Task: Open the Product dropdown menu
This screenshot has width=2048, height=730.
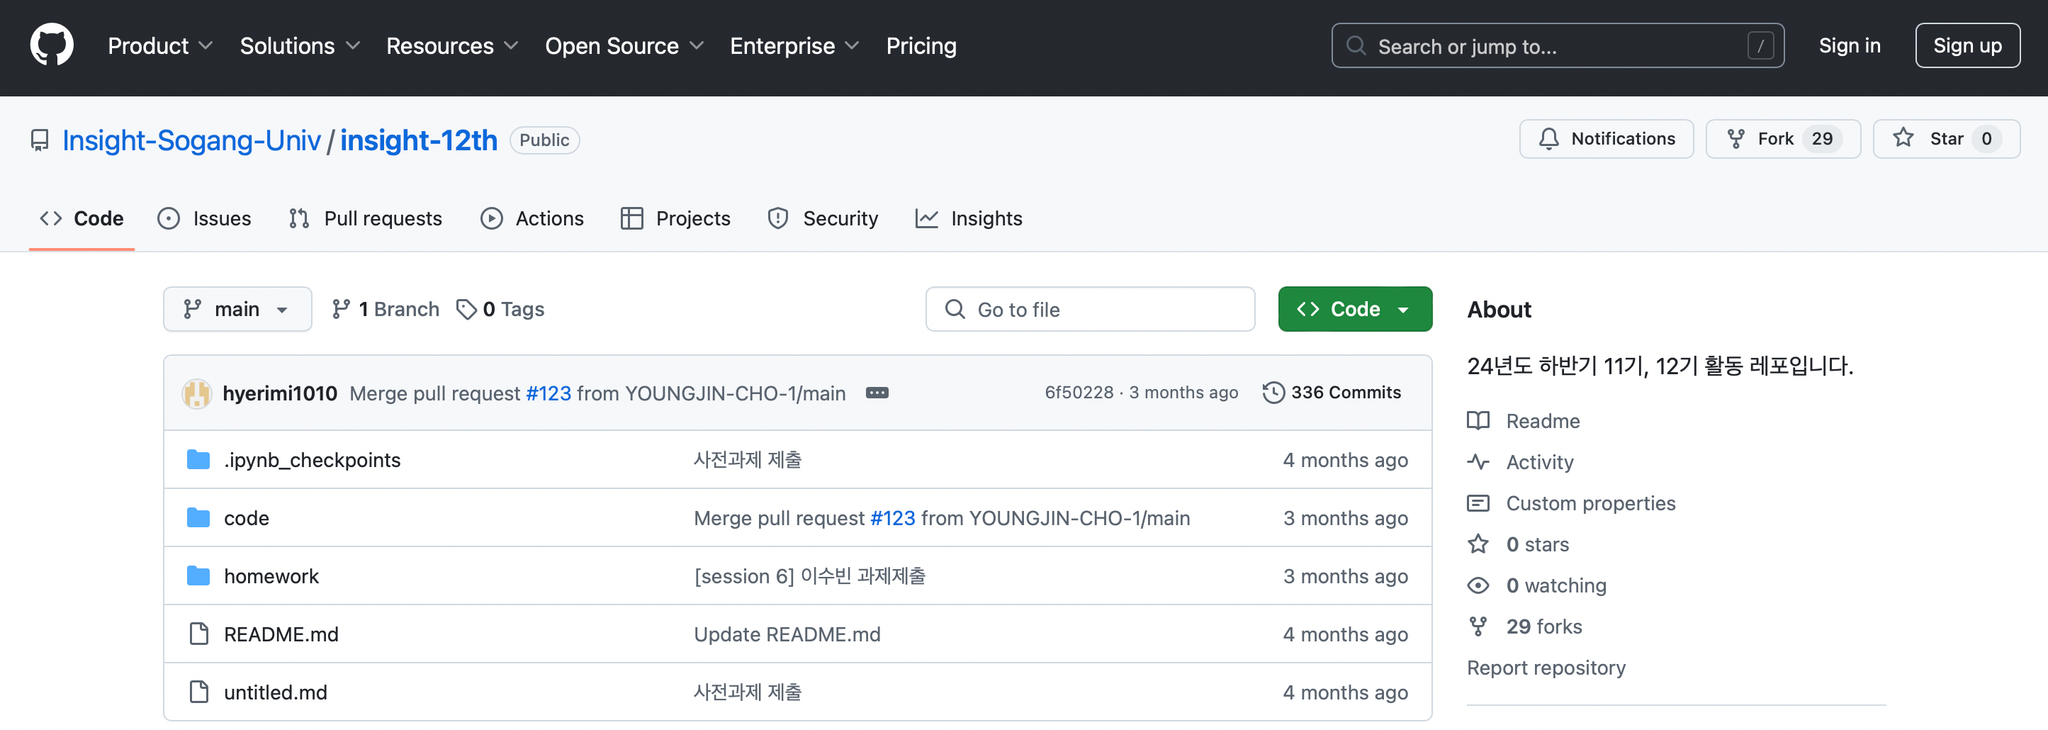Action: point(160,46)
